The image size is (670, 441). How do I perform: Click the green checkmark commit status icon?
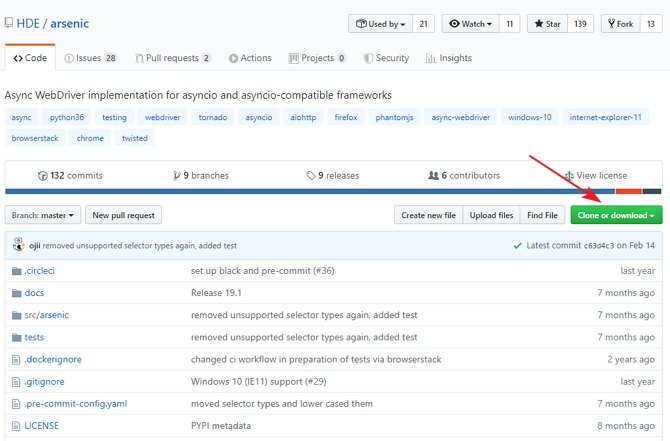pyautogui.click(x=516, y=245)
